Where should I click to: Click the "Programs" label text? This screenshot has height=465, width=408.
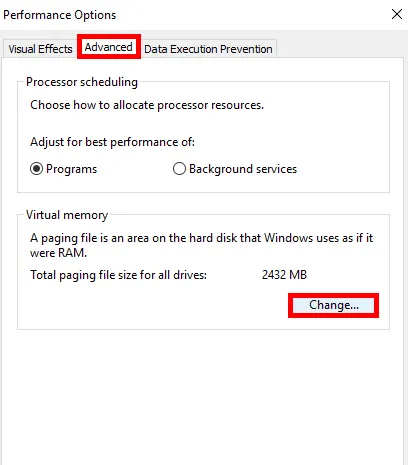(x=71, y=169)
